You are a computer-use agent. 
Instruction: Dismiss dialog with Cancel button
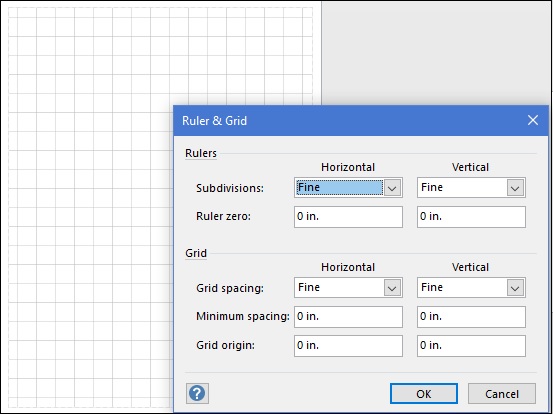502,394
